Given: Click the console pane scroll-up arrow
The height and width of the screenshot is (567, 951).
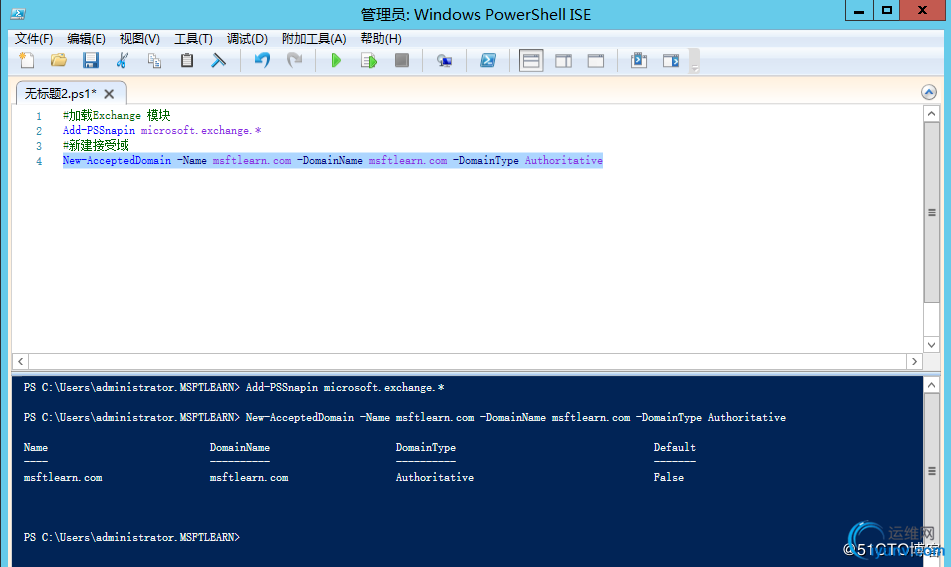Looking at the screenshot, I should [932, 385].
